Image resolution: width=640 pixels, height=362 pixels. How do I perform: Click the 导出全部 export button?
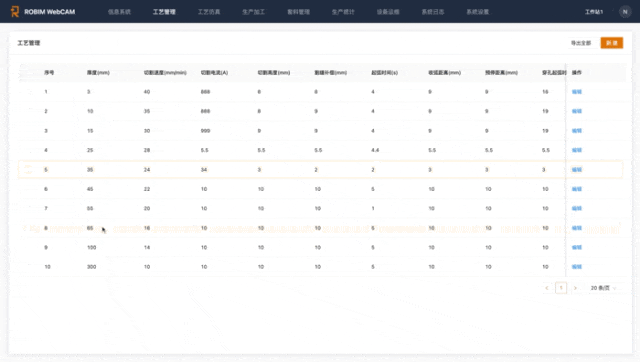tap(581, 43)
